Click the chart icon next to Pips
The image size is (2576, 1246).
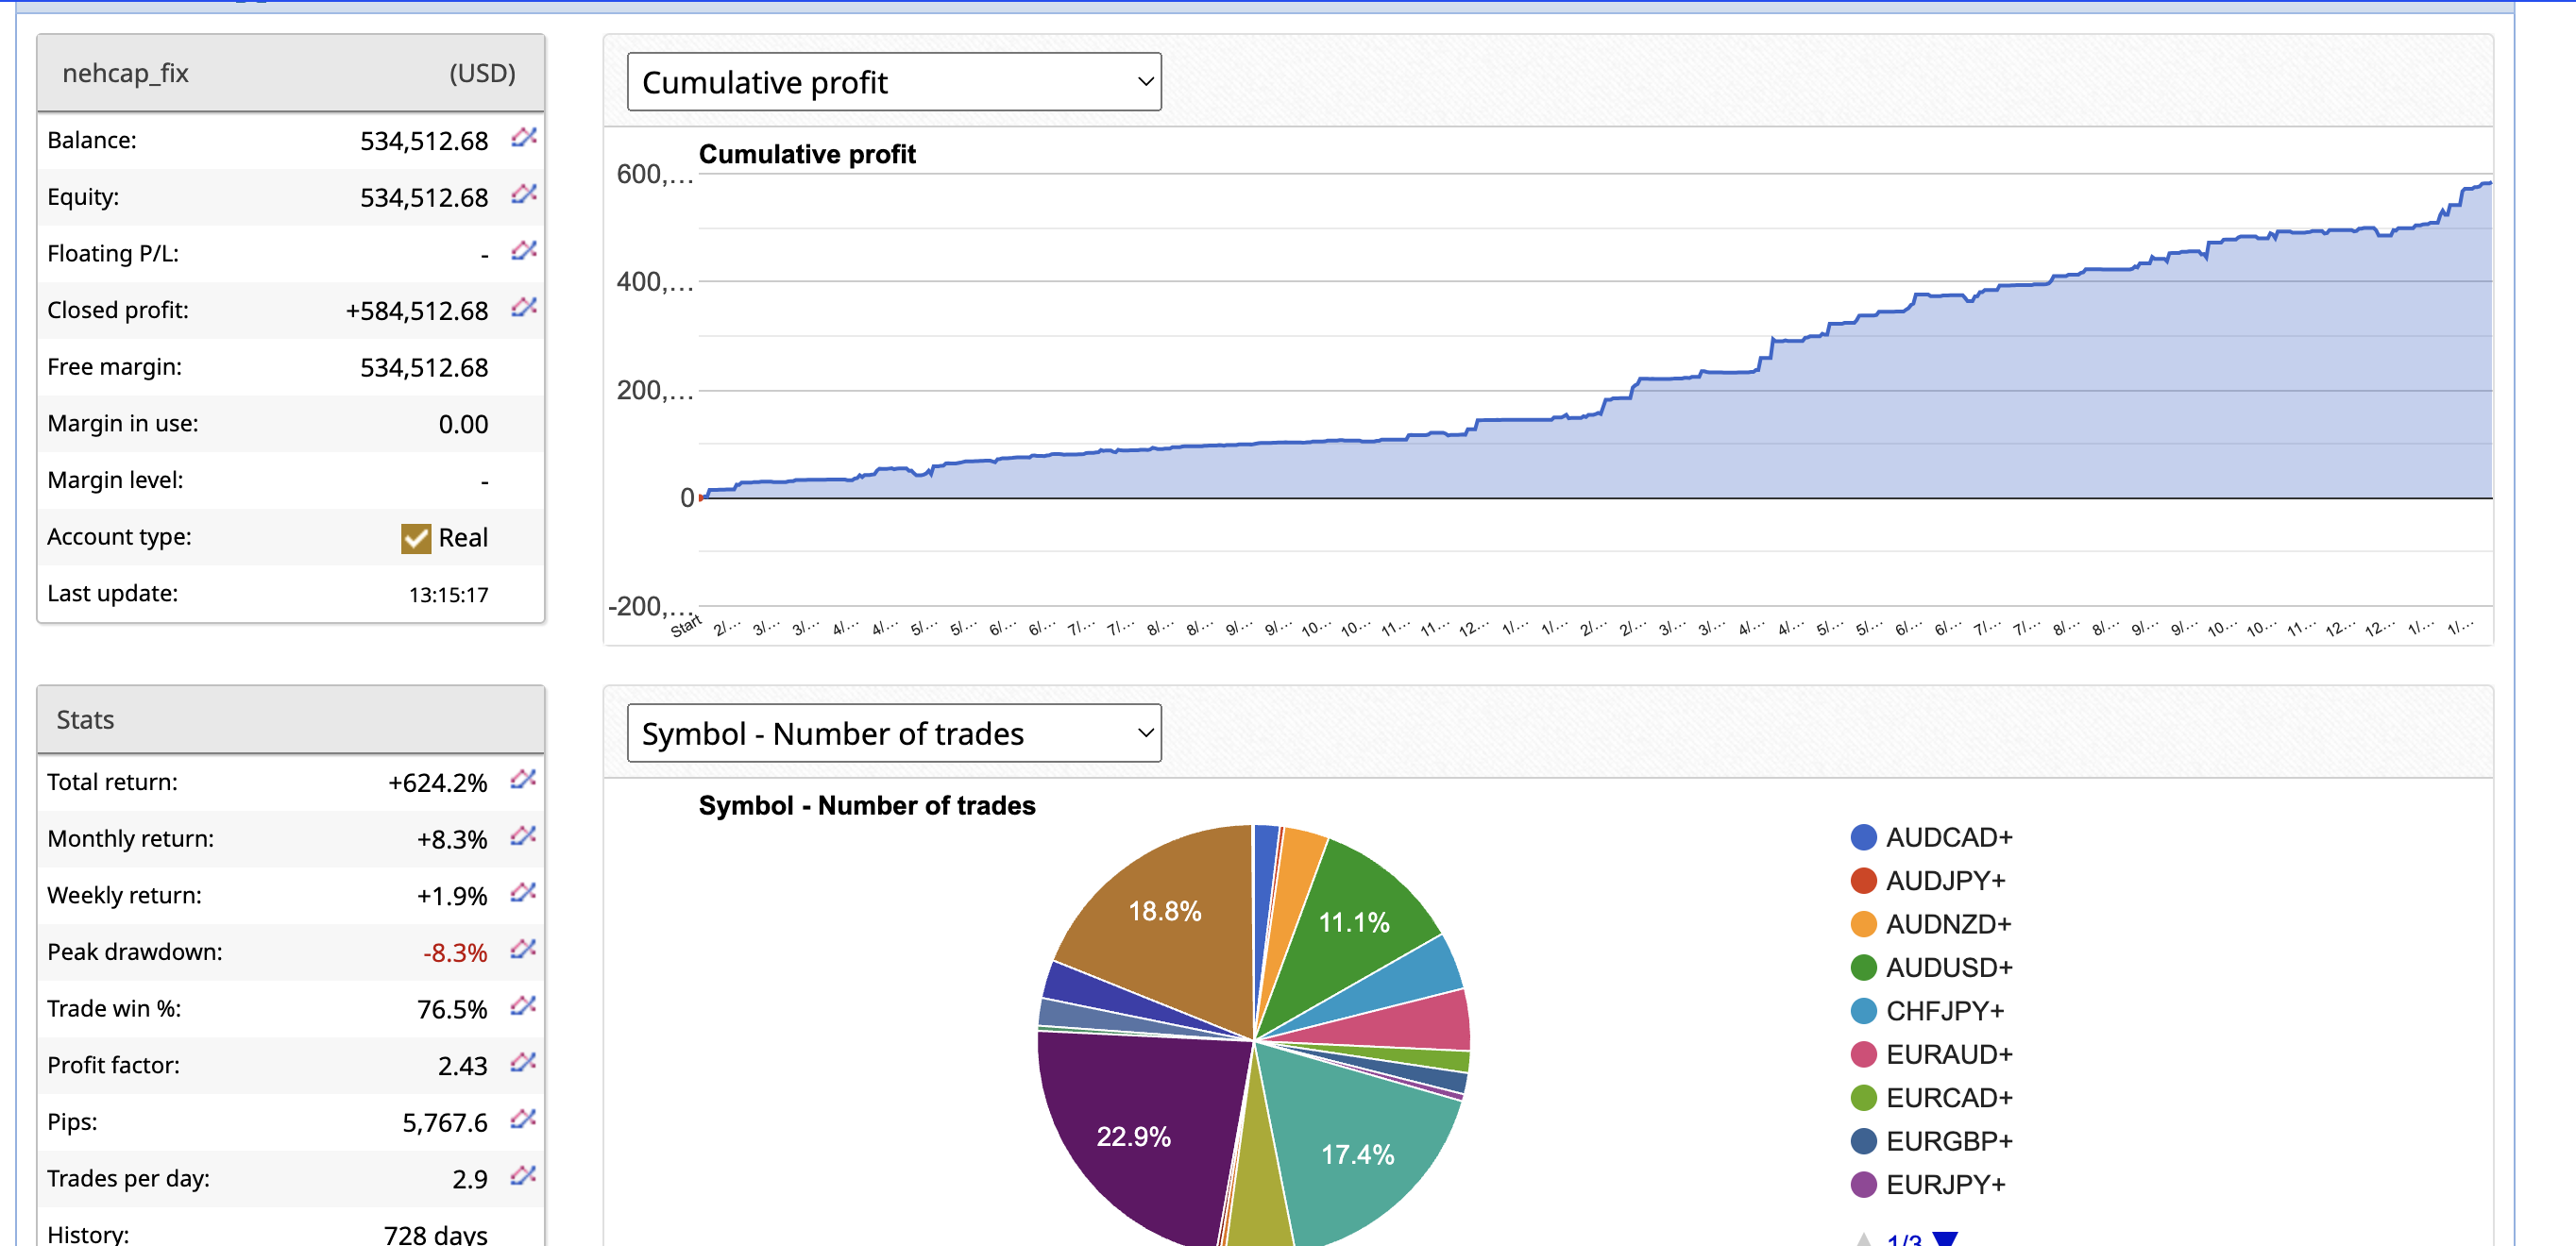pyautogui.click(x=522, y=1119)
